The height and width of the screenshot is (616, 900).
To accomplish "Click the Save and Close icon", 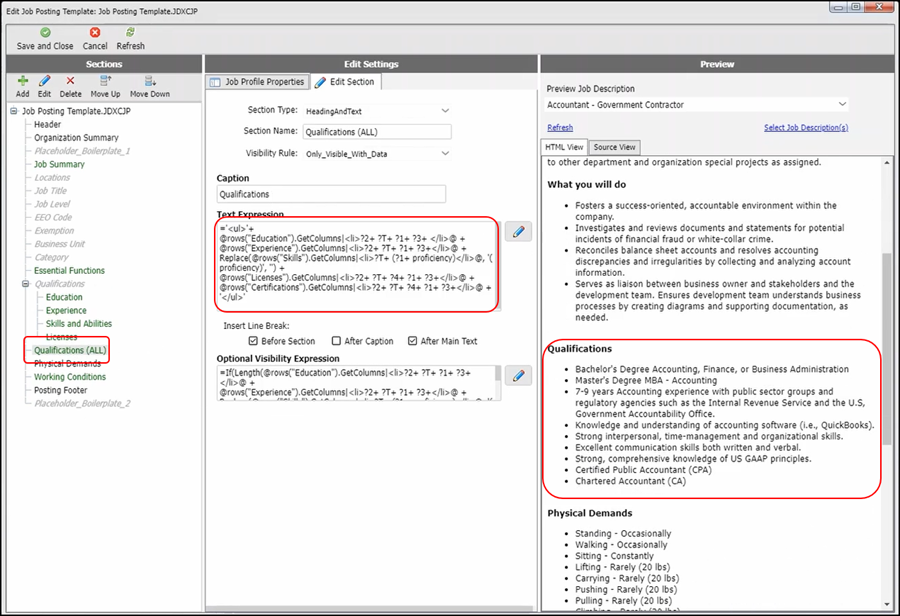I will 45,33.
